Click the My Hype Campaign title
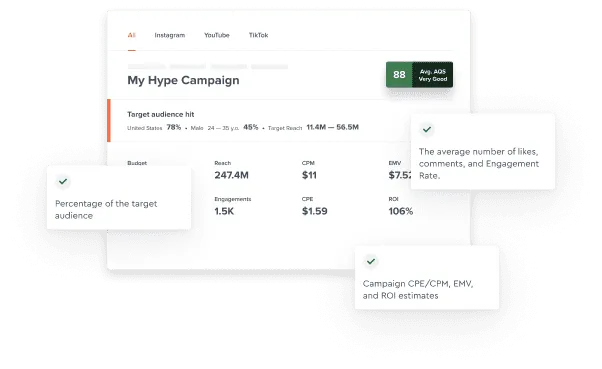 [184, 80]
